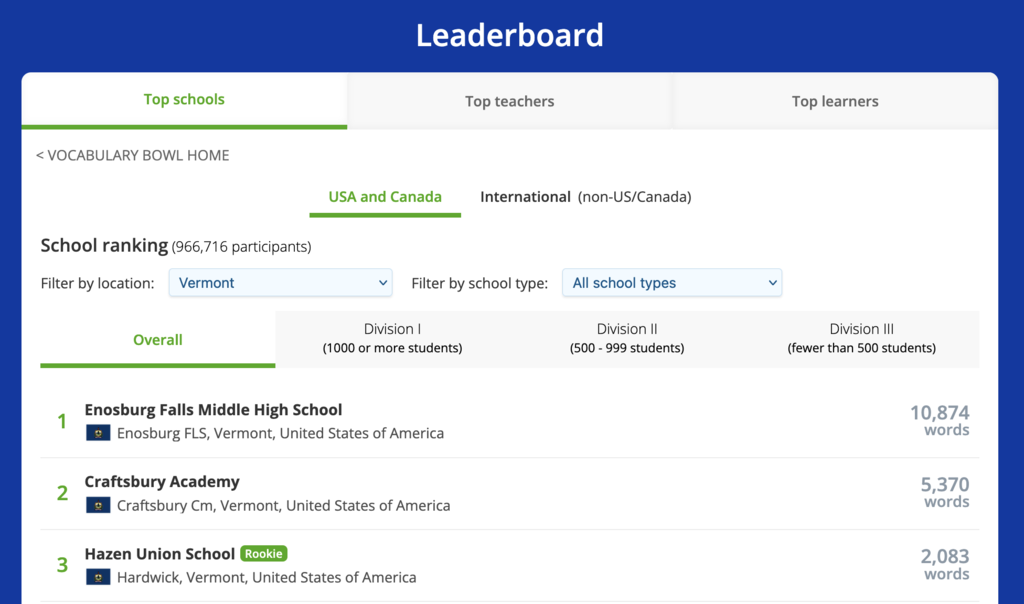The width and height of the screenshot is (1024, 604).
Task: Filter by Division II schools
Action: (627, 338)
